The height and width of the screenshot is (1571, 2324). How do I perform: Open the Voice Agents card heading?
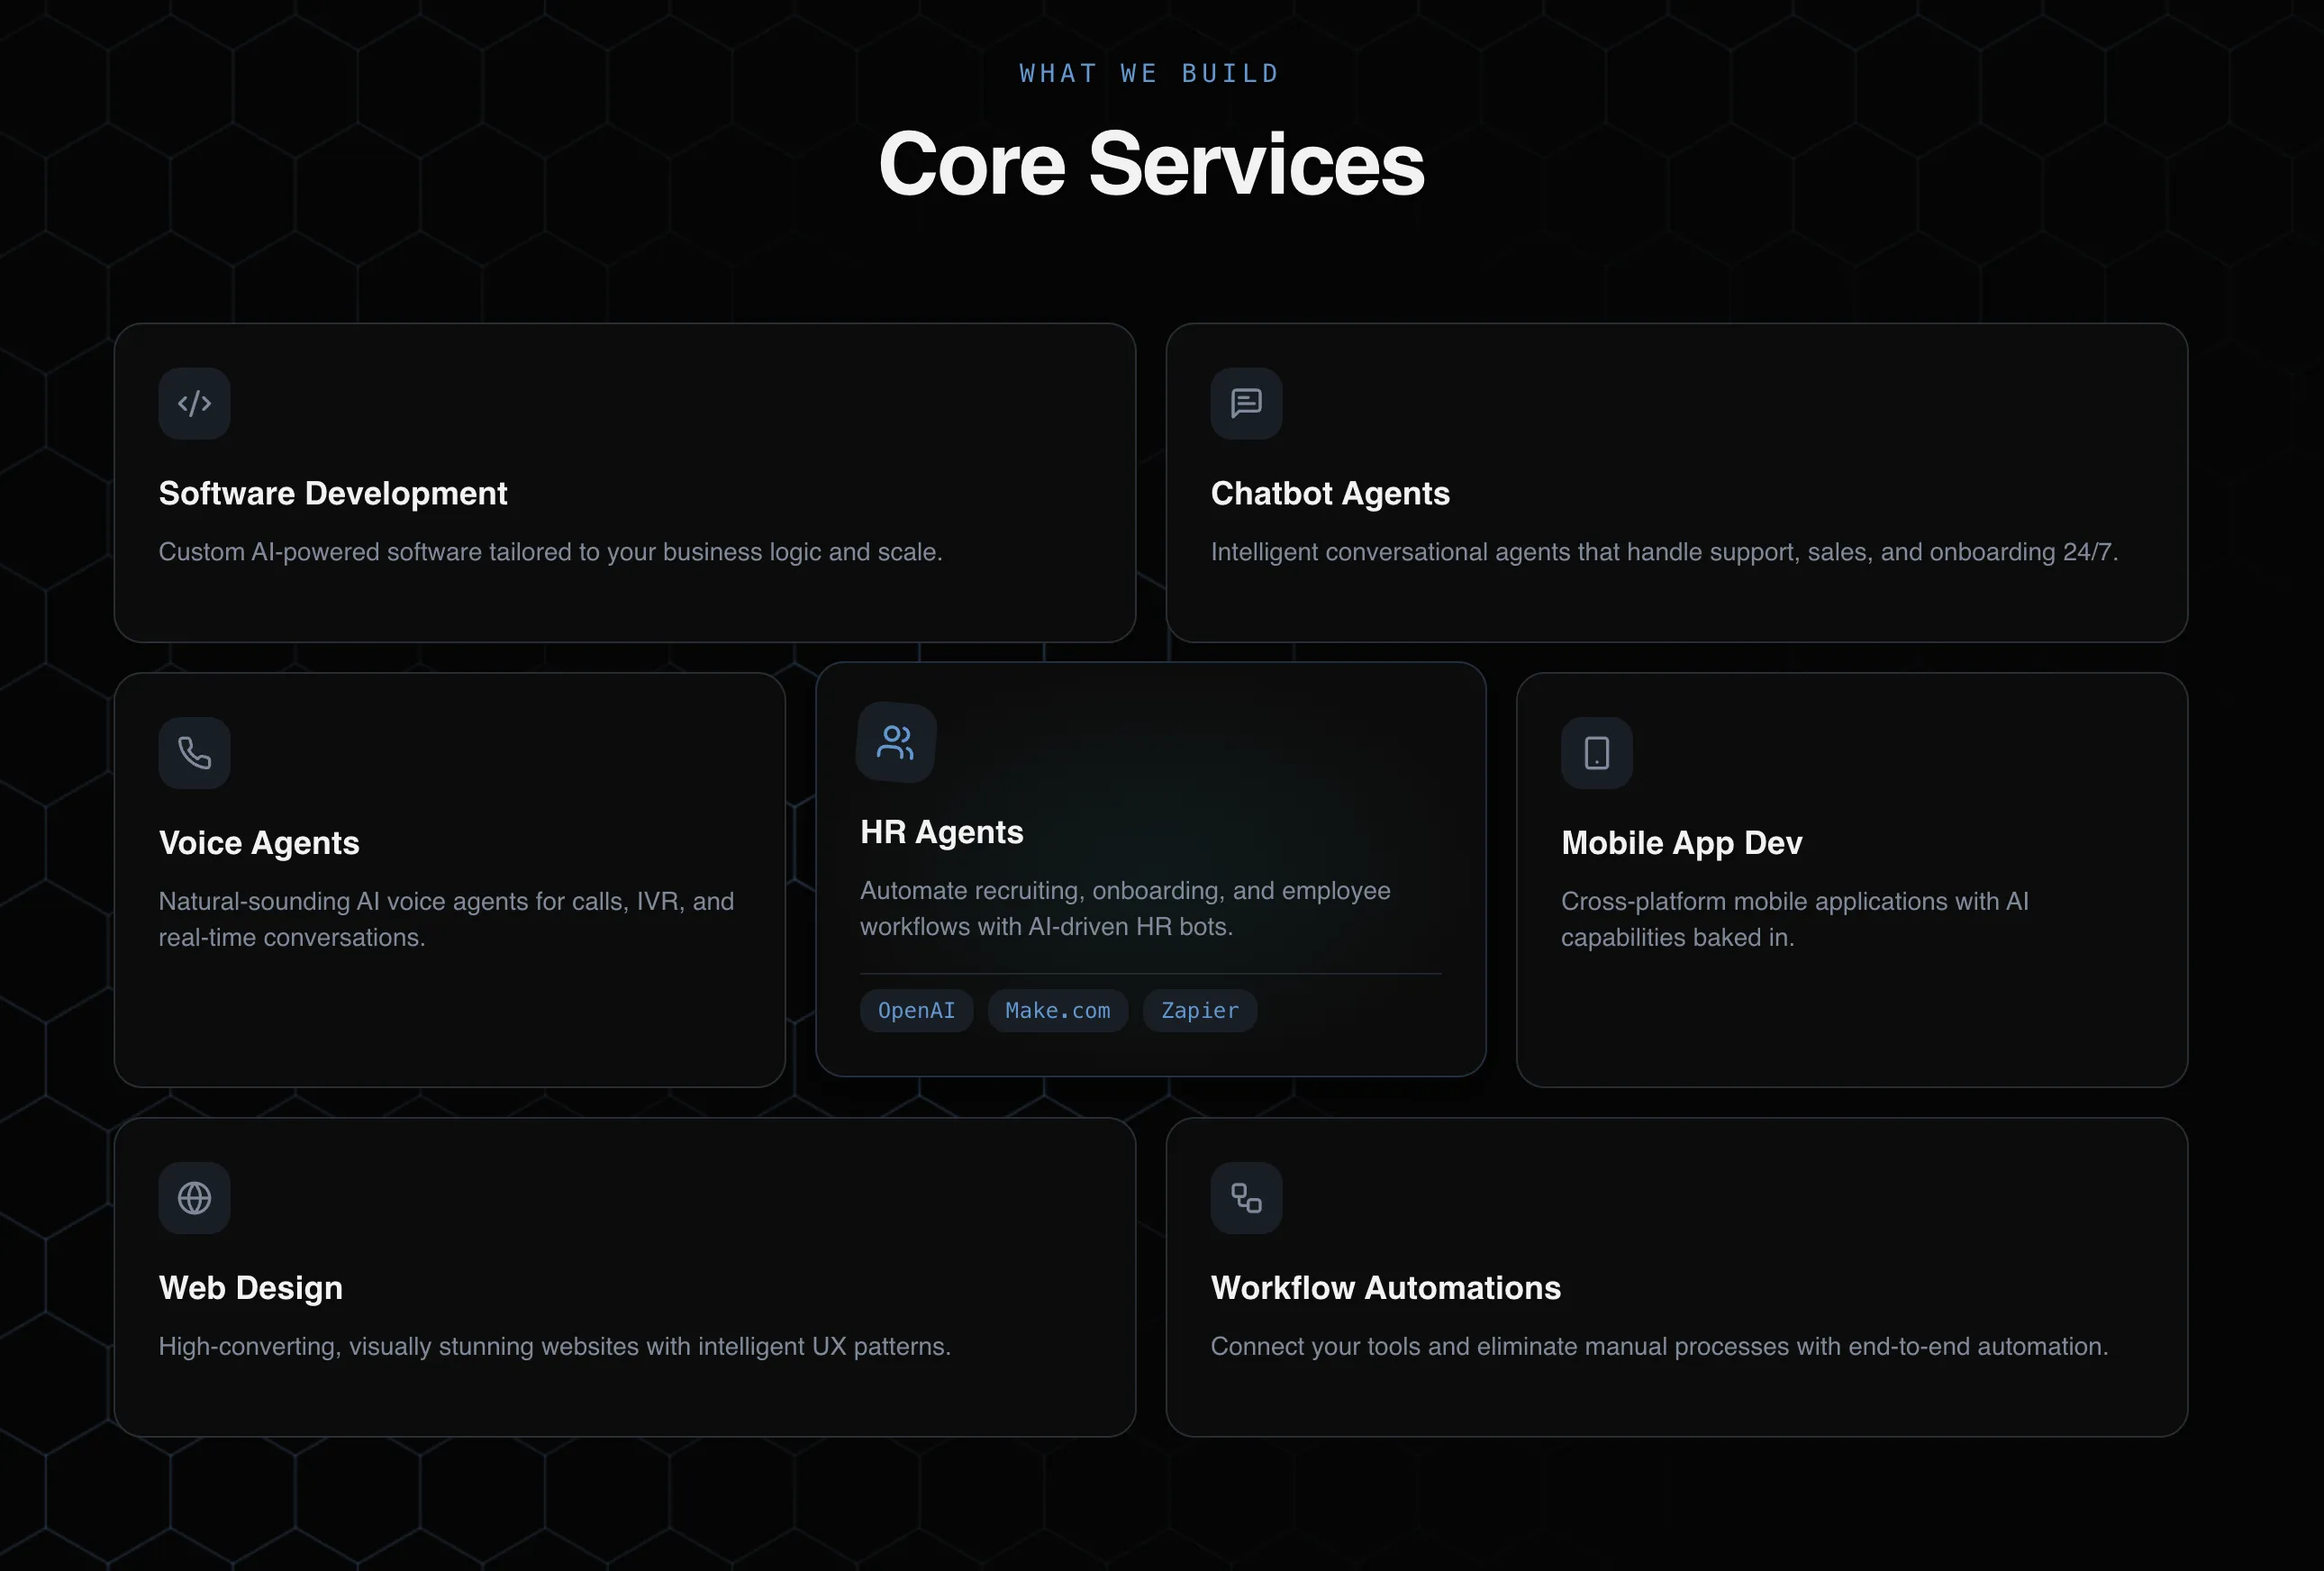[259, 843]
